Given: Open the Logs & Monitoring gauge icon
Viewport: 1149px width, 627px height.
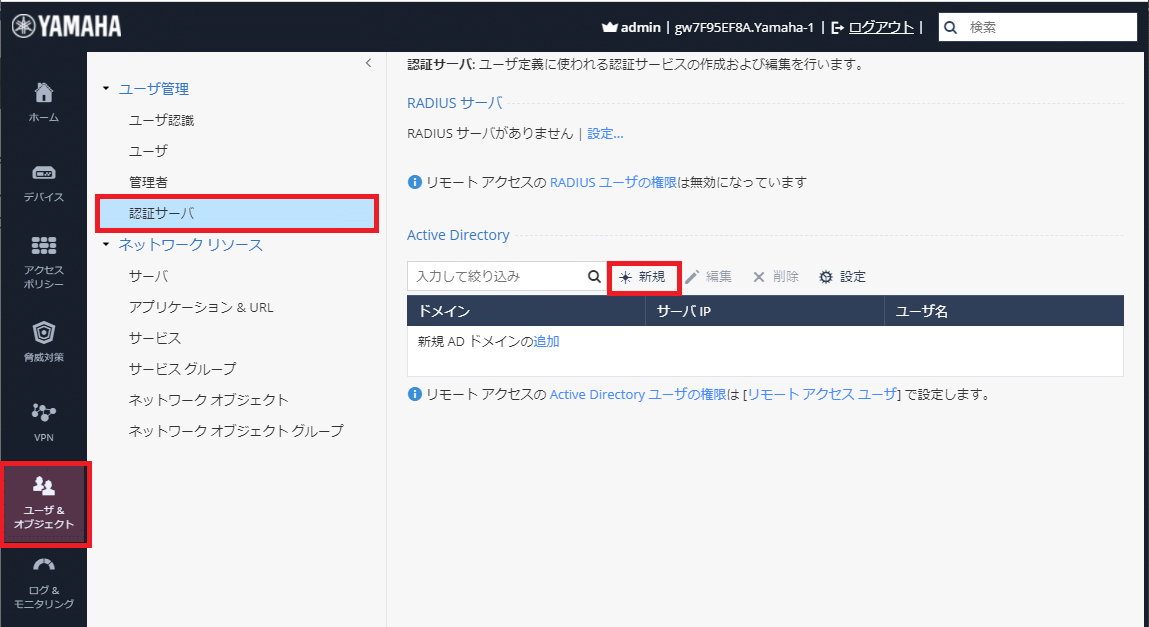Looking at the screenshot, I should (43, 567).
